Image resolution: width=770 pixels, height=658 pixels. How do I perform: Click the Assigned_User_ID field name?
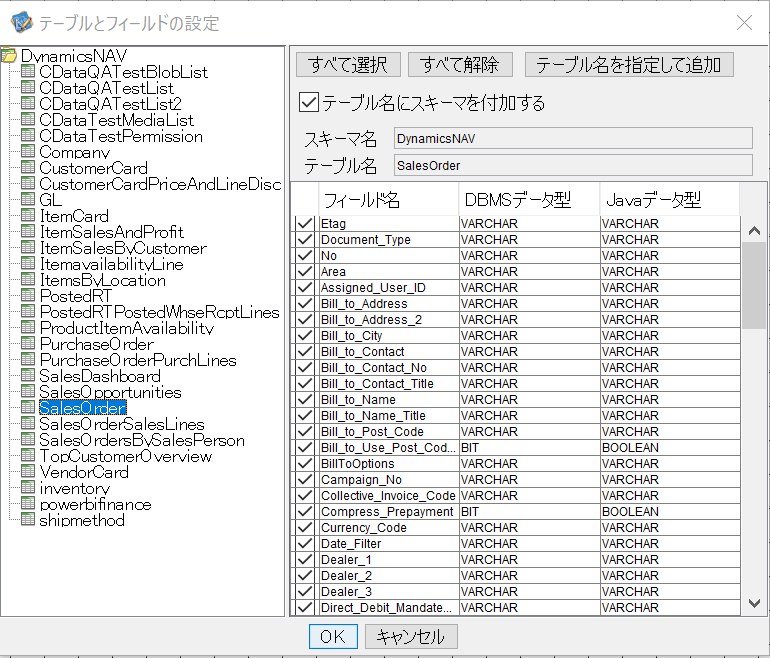[x=373, y=287]
